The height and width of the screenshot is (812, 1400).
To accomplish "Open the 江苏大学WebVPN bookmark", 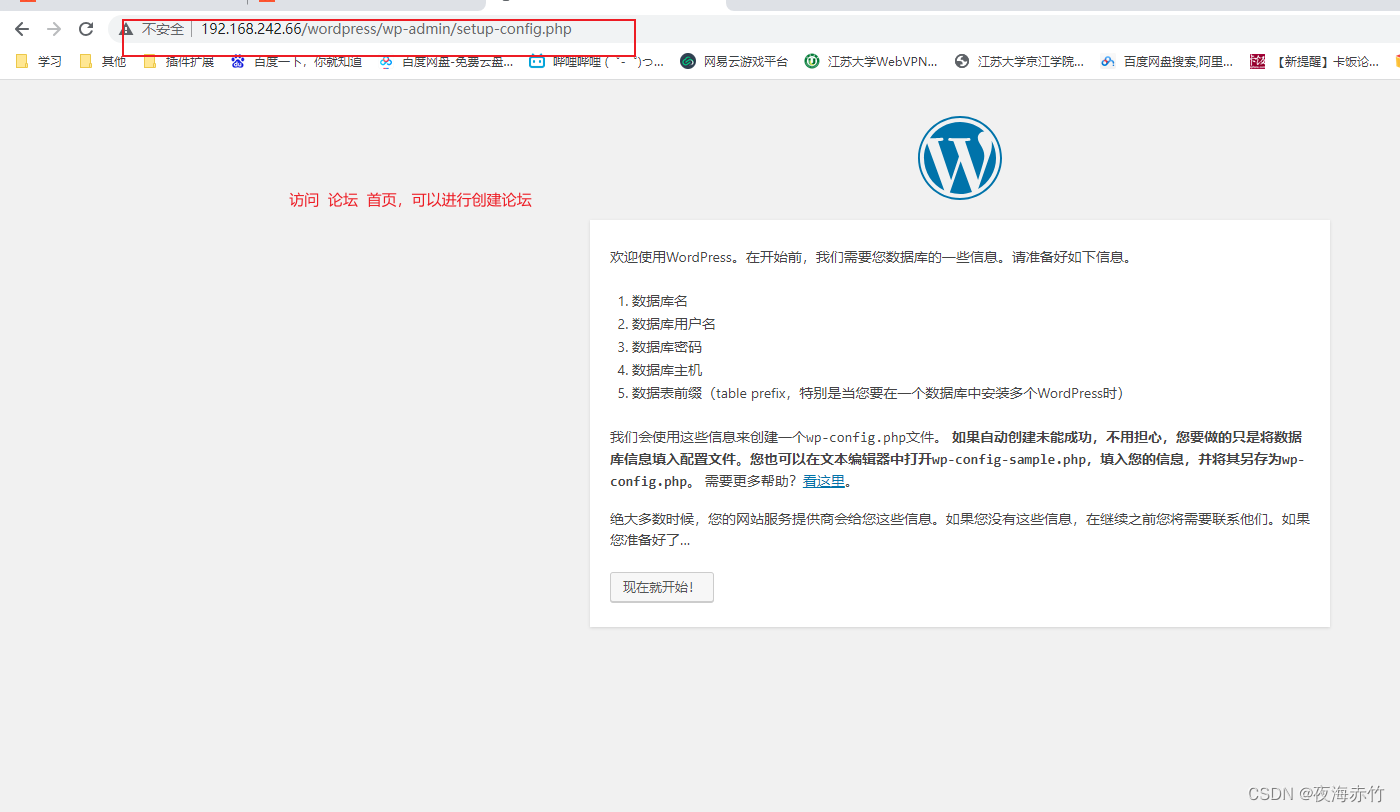I will [x=871, y=61].
